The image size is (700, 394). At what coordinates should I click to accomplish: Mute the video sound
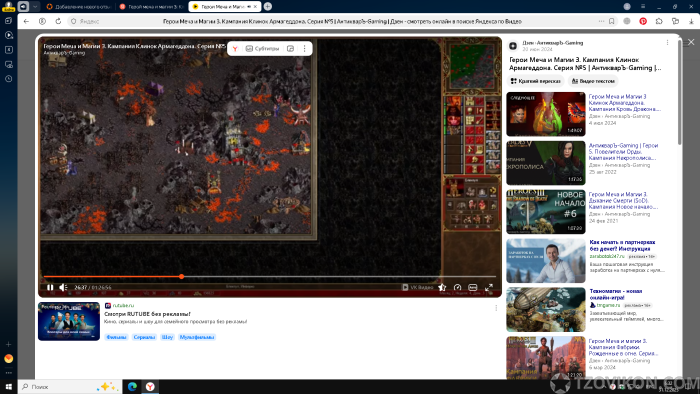pos(63,287)
